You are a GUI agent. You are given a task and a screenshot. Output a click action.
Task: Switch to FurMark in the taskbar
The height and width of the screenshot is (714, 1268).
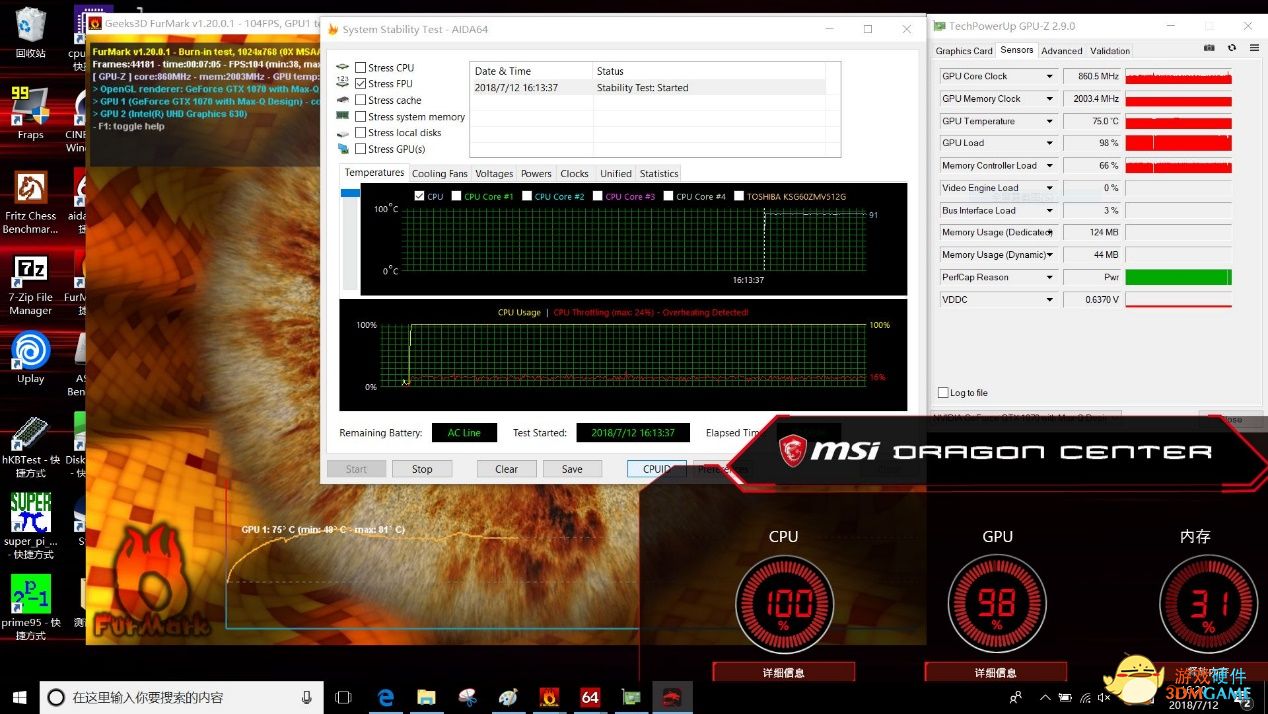pos(549,697)
